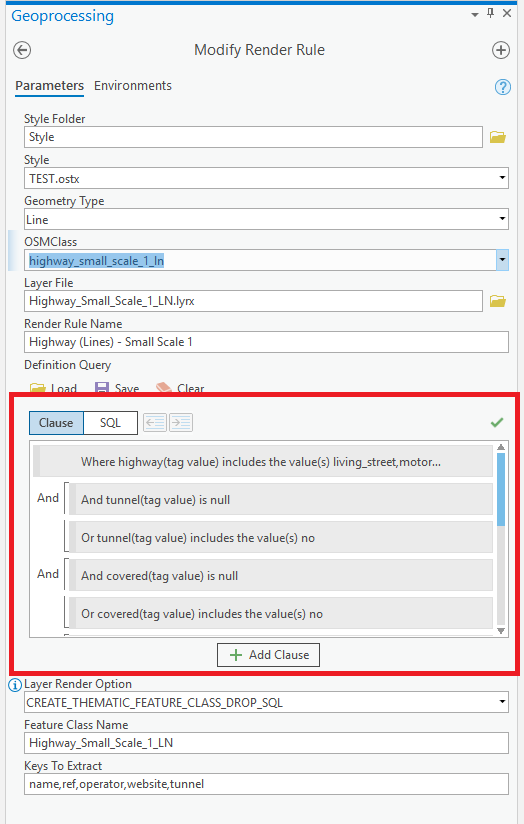
Task: Open the Layer Render Option dropdown
Action: click(266, 702)
